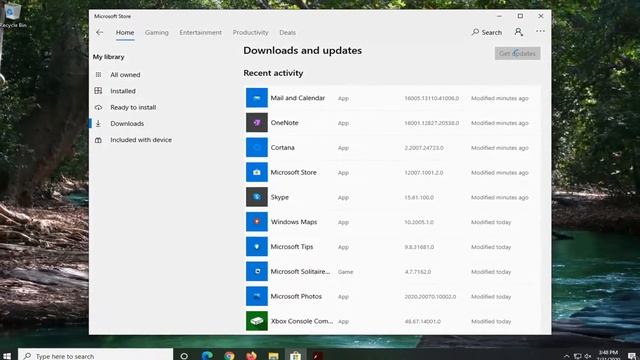
Task: Click the All owned grid icon
Action: pos(98,75)
